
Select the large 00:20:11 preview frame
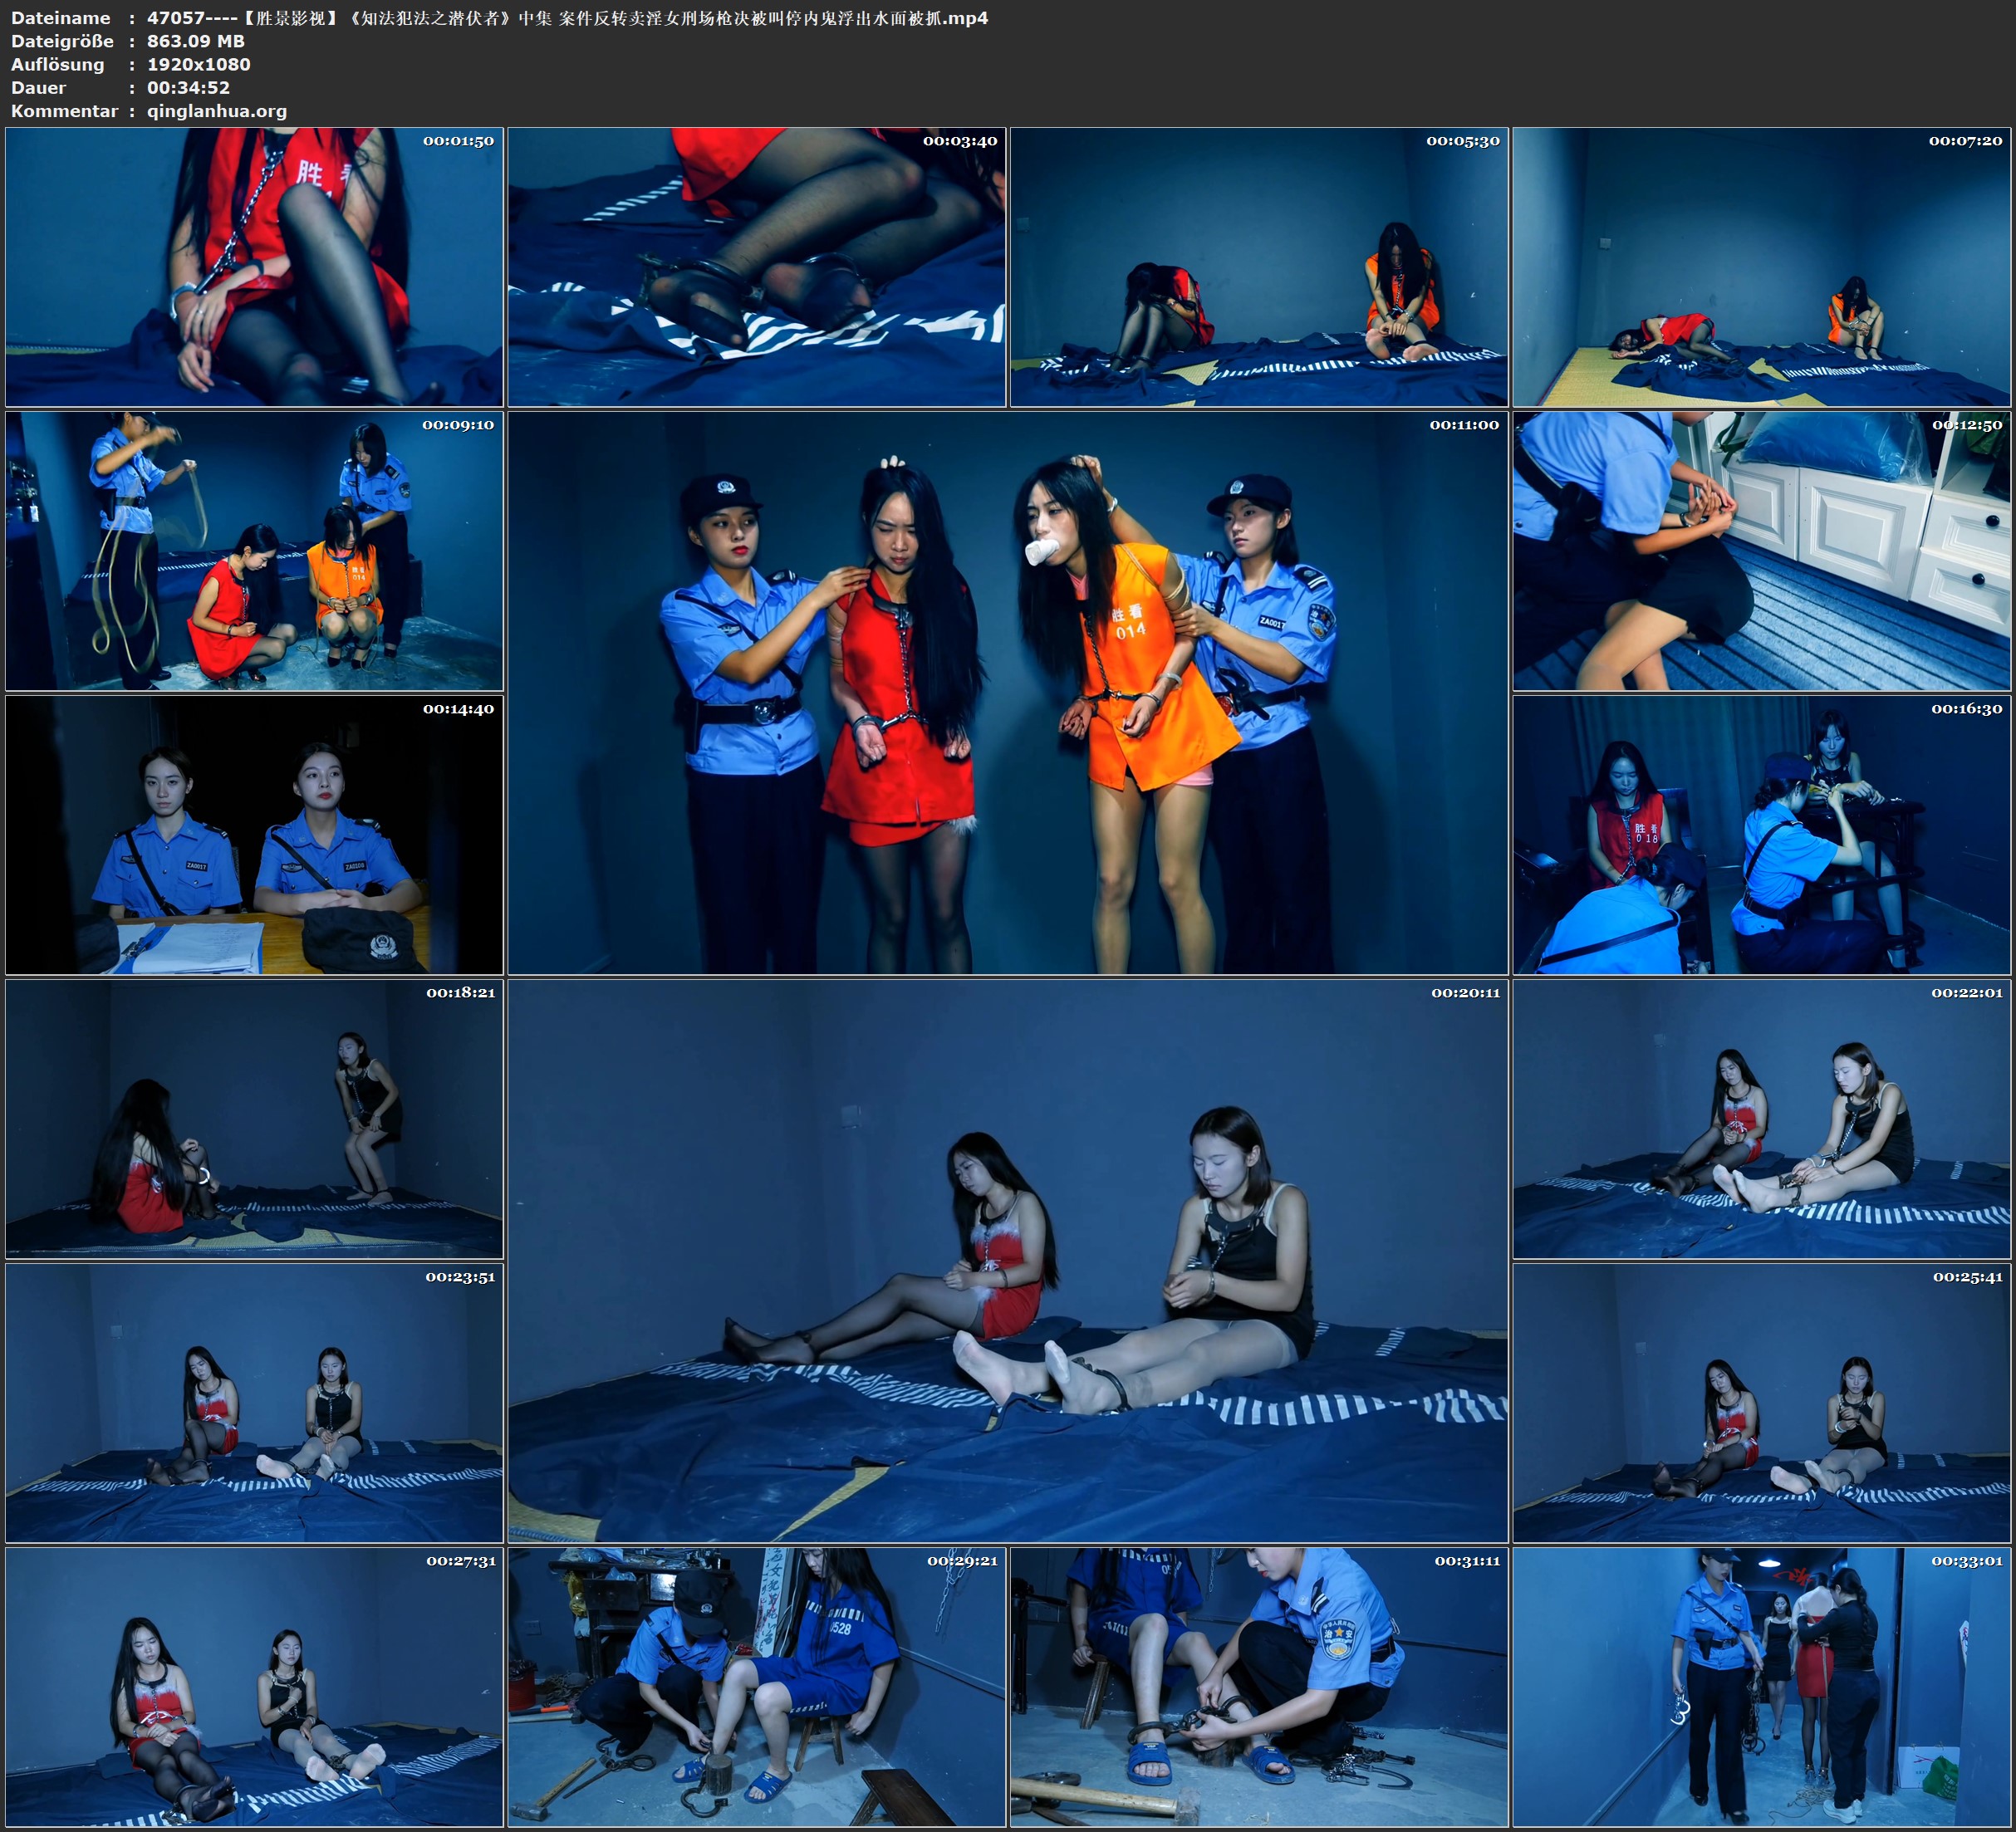(x=1007, y=1261)
